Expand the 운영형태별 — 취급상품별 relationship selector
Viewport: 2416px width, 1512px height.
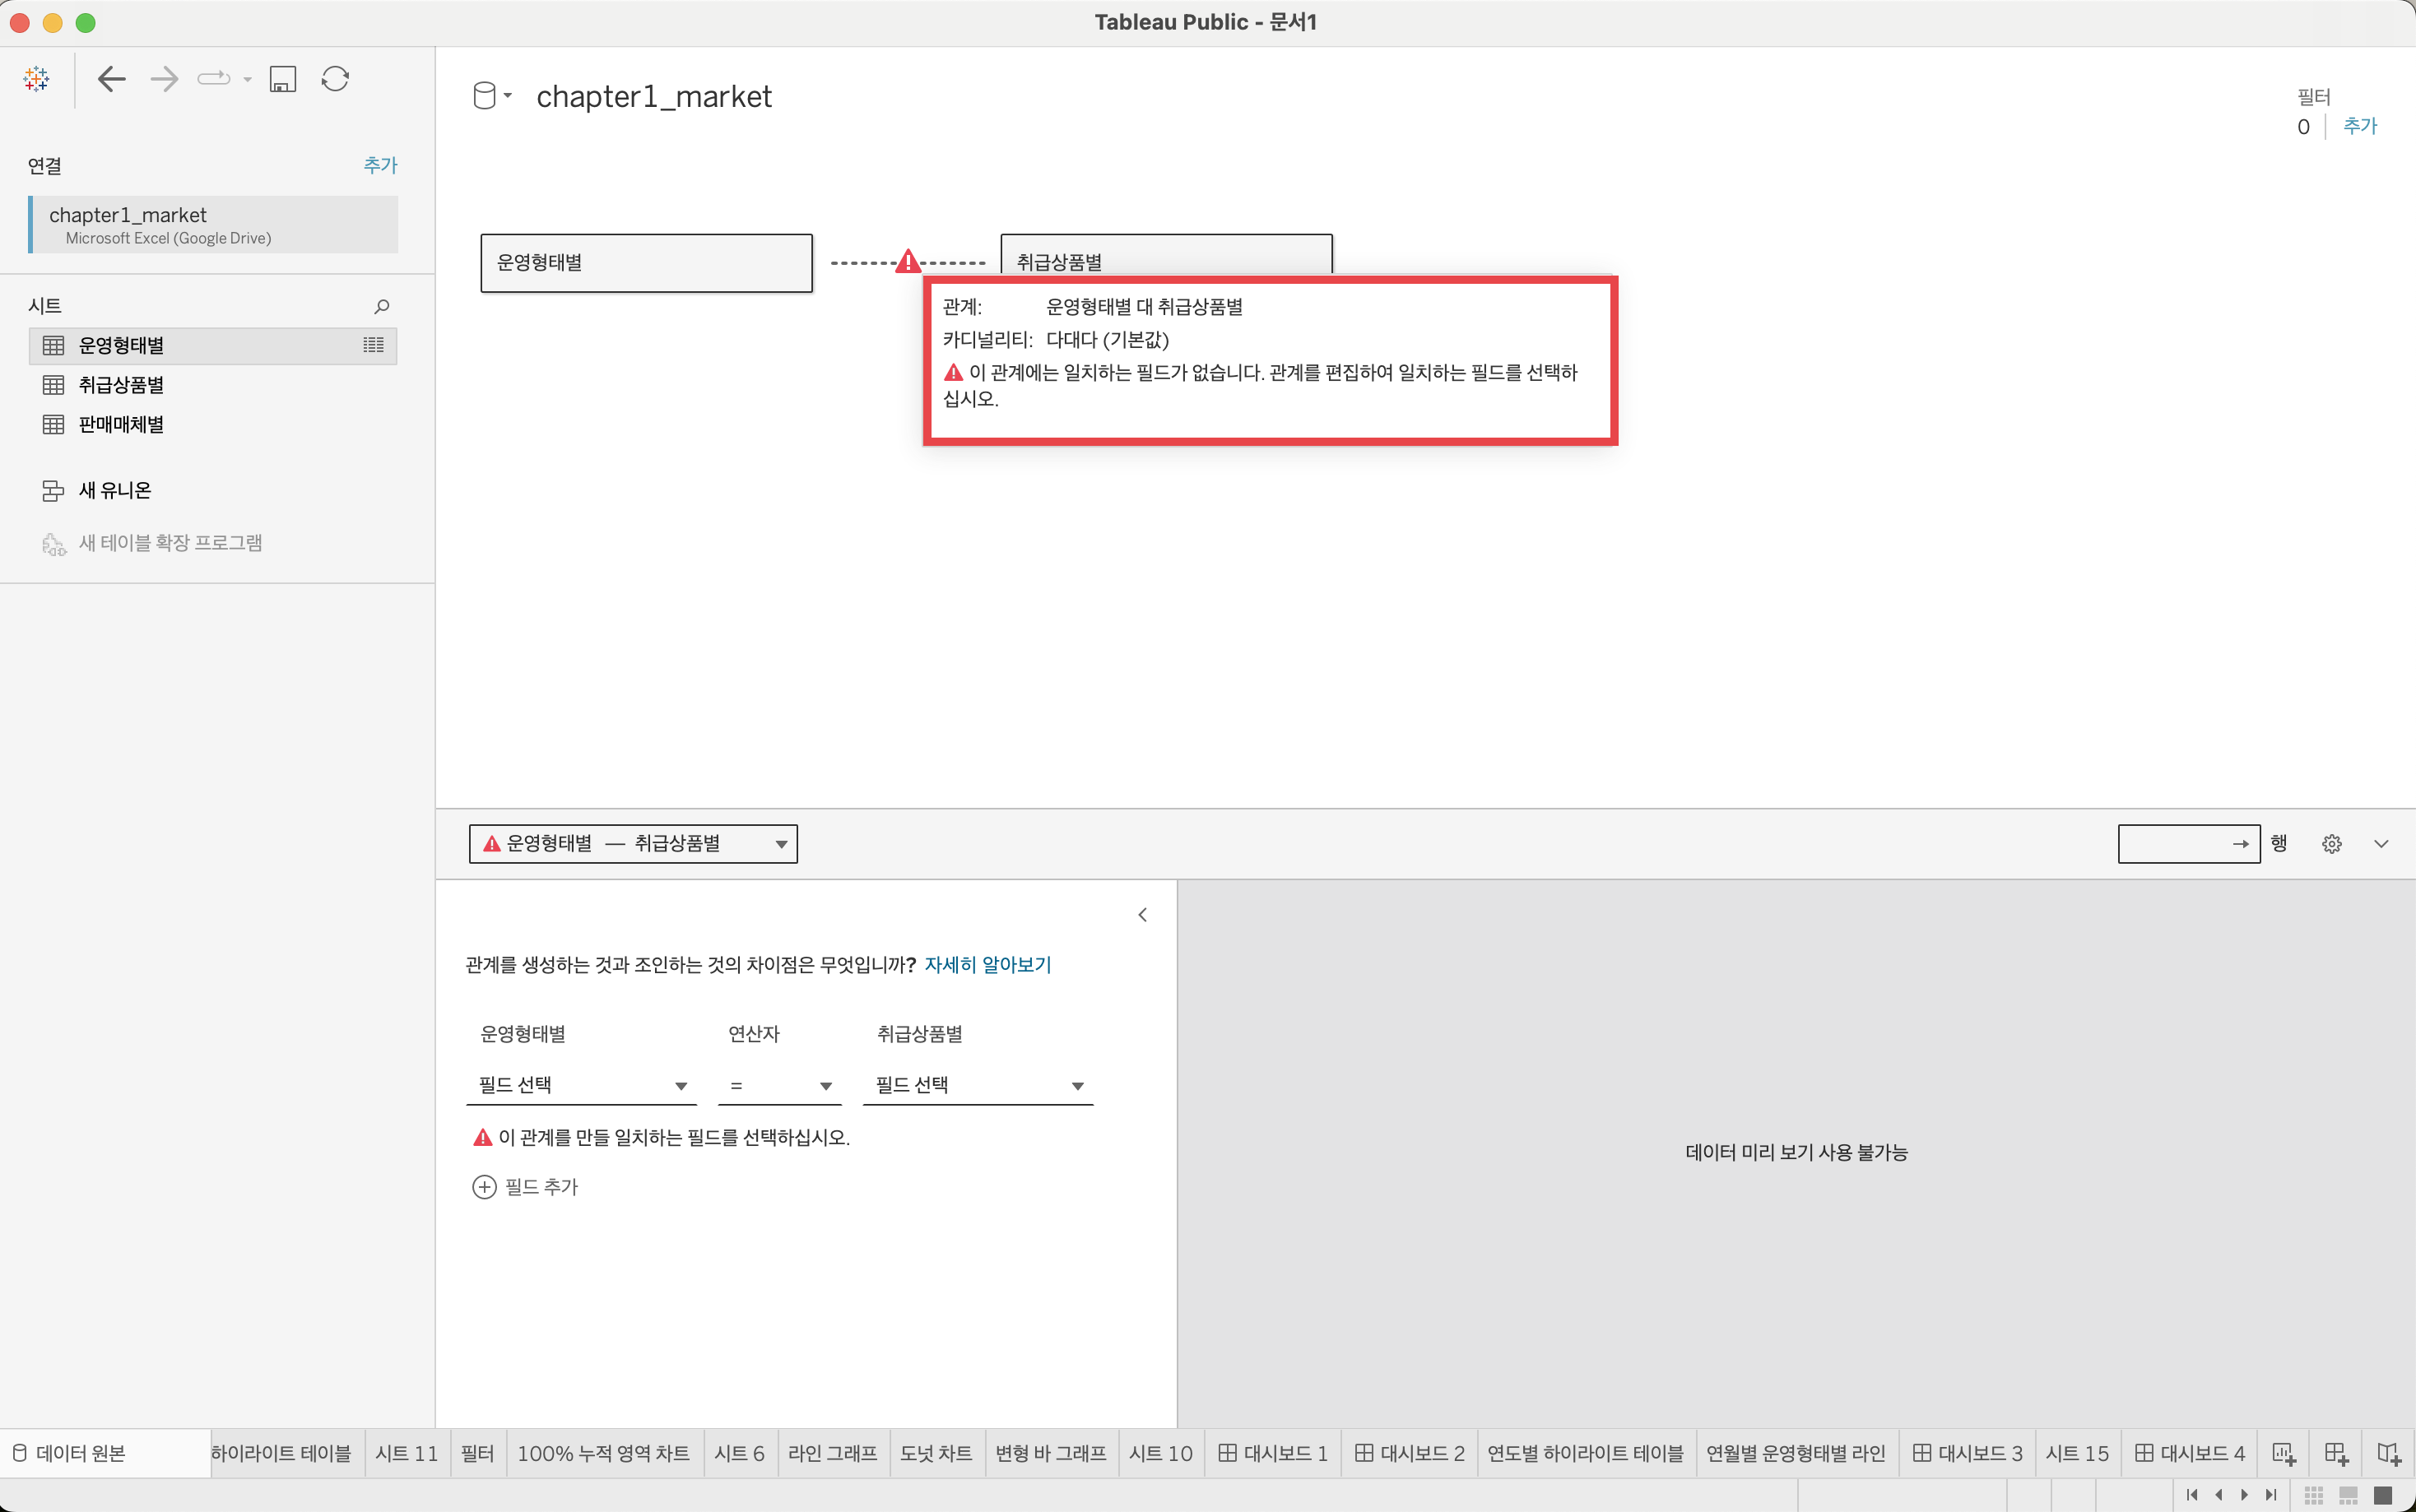point(633,844)
